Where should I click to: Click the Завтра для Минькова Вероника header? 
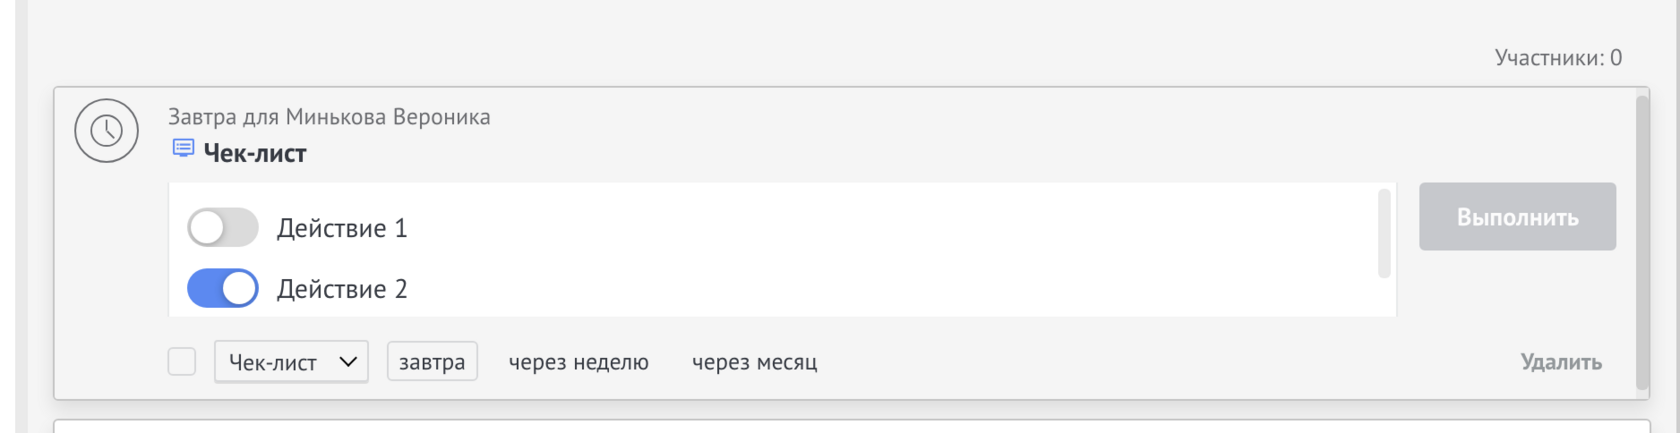coord(329,117)
